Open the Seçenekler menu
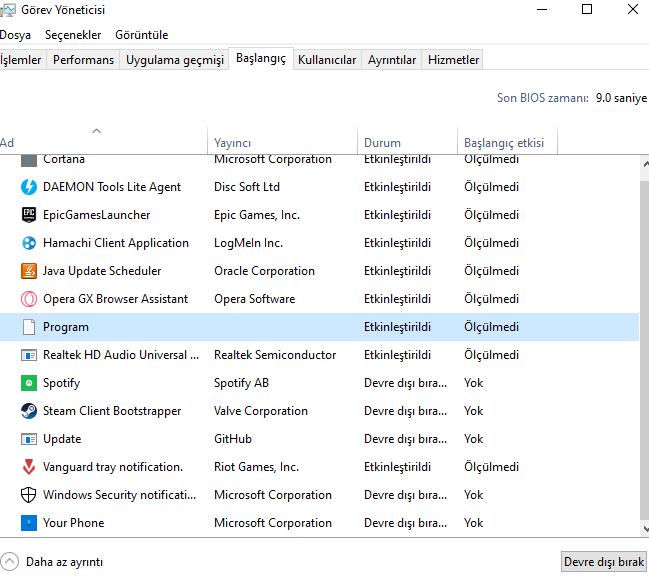The image size is (649, 585). [x=73, y=35]
